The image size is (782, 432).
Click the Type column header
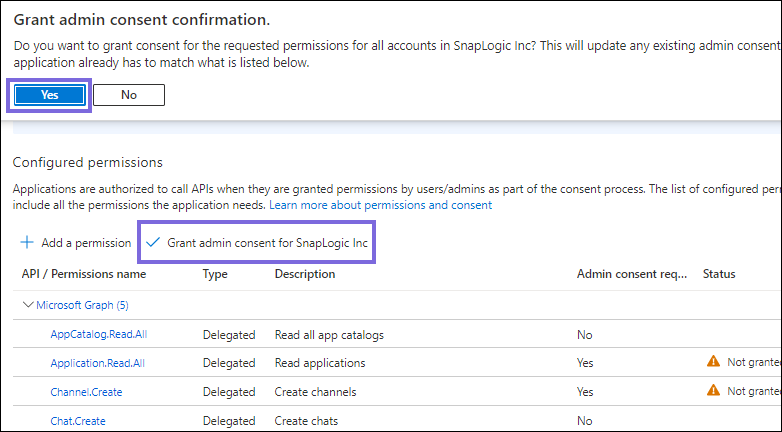pyautogui.click(x=215, y=274)
